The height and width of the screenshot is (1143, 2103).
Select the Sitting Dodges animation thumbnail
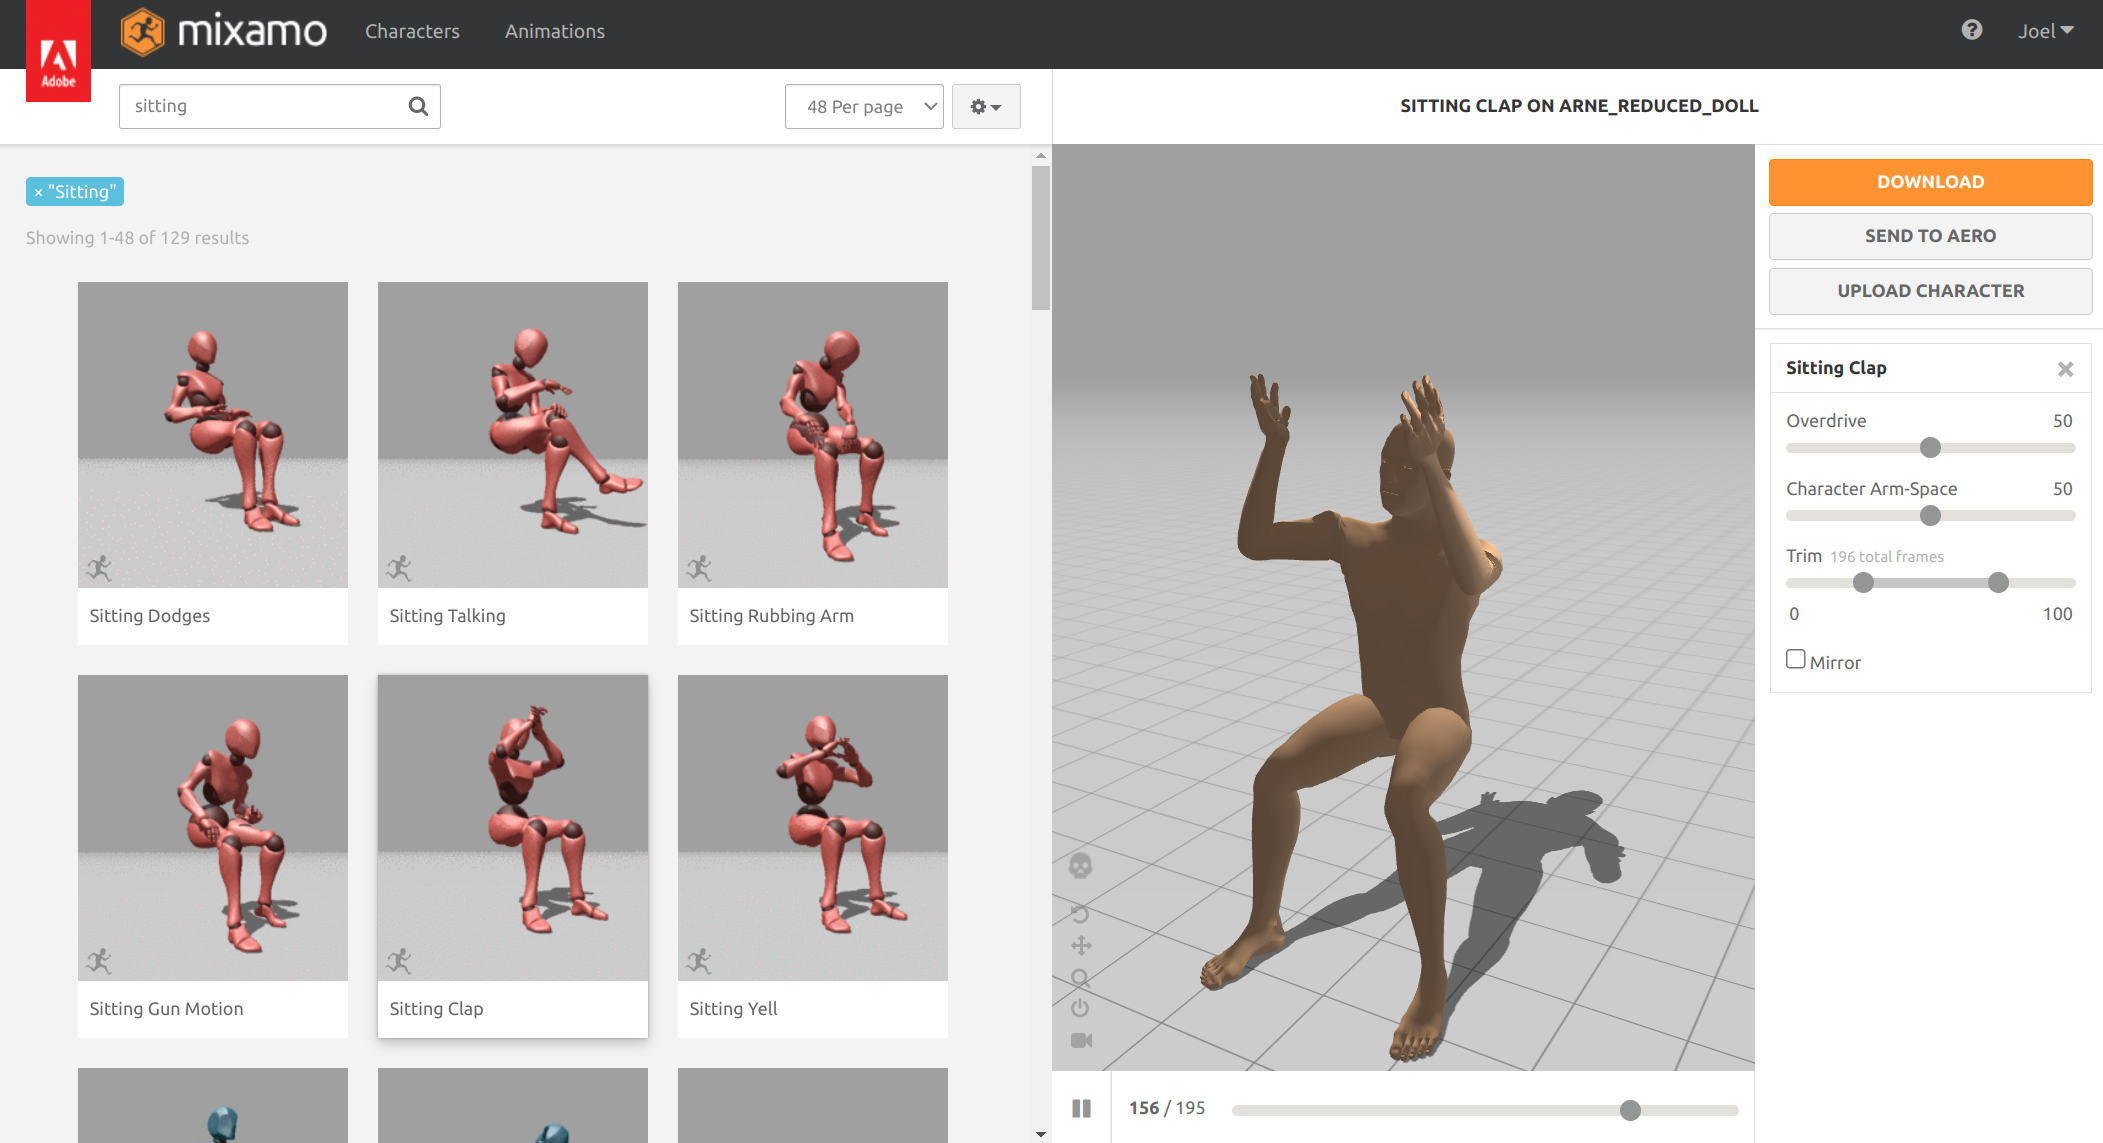click(x=213, y=435)
